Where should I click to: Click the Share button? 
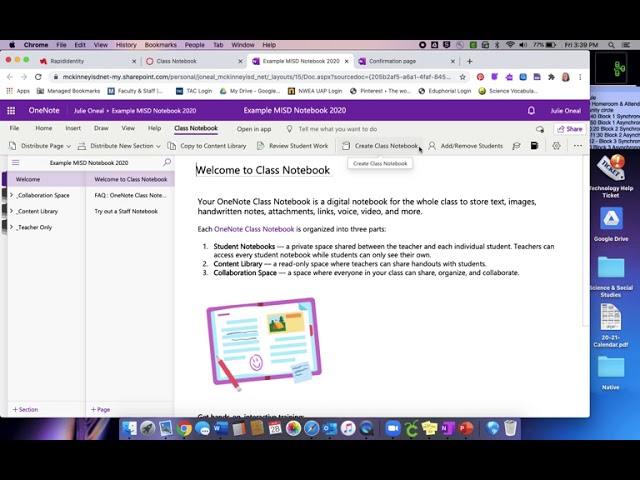pyautogui.click(x=570, y=129)
